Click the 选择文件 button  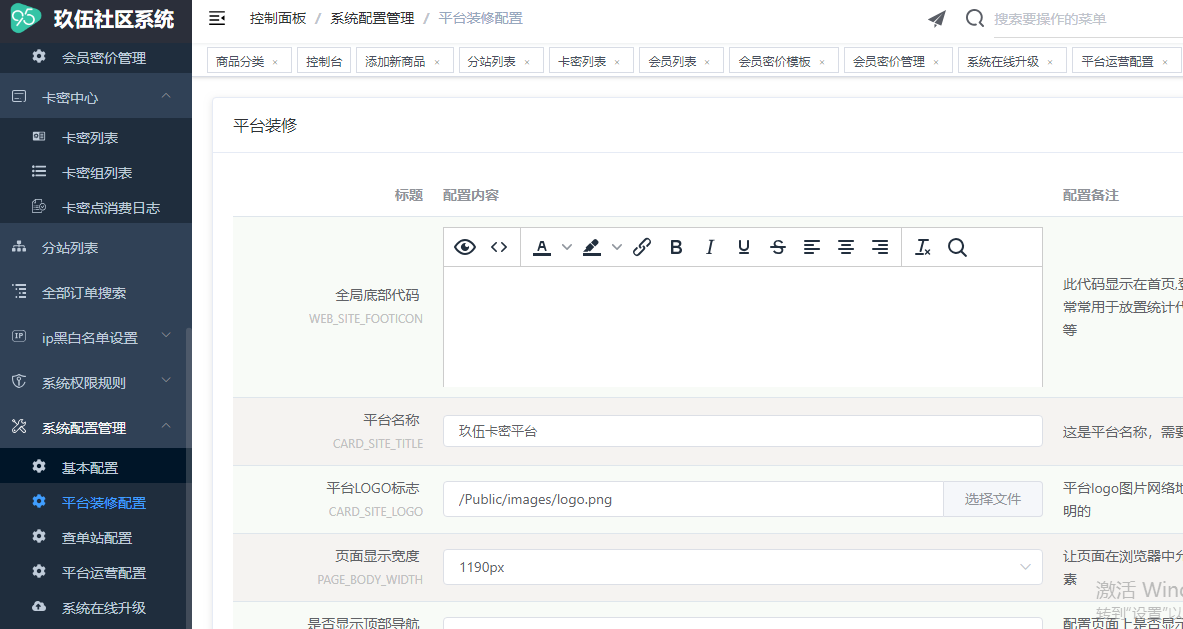(993, 499)
